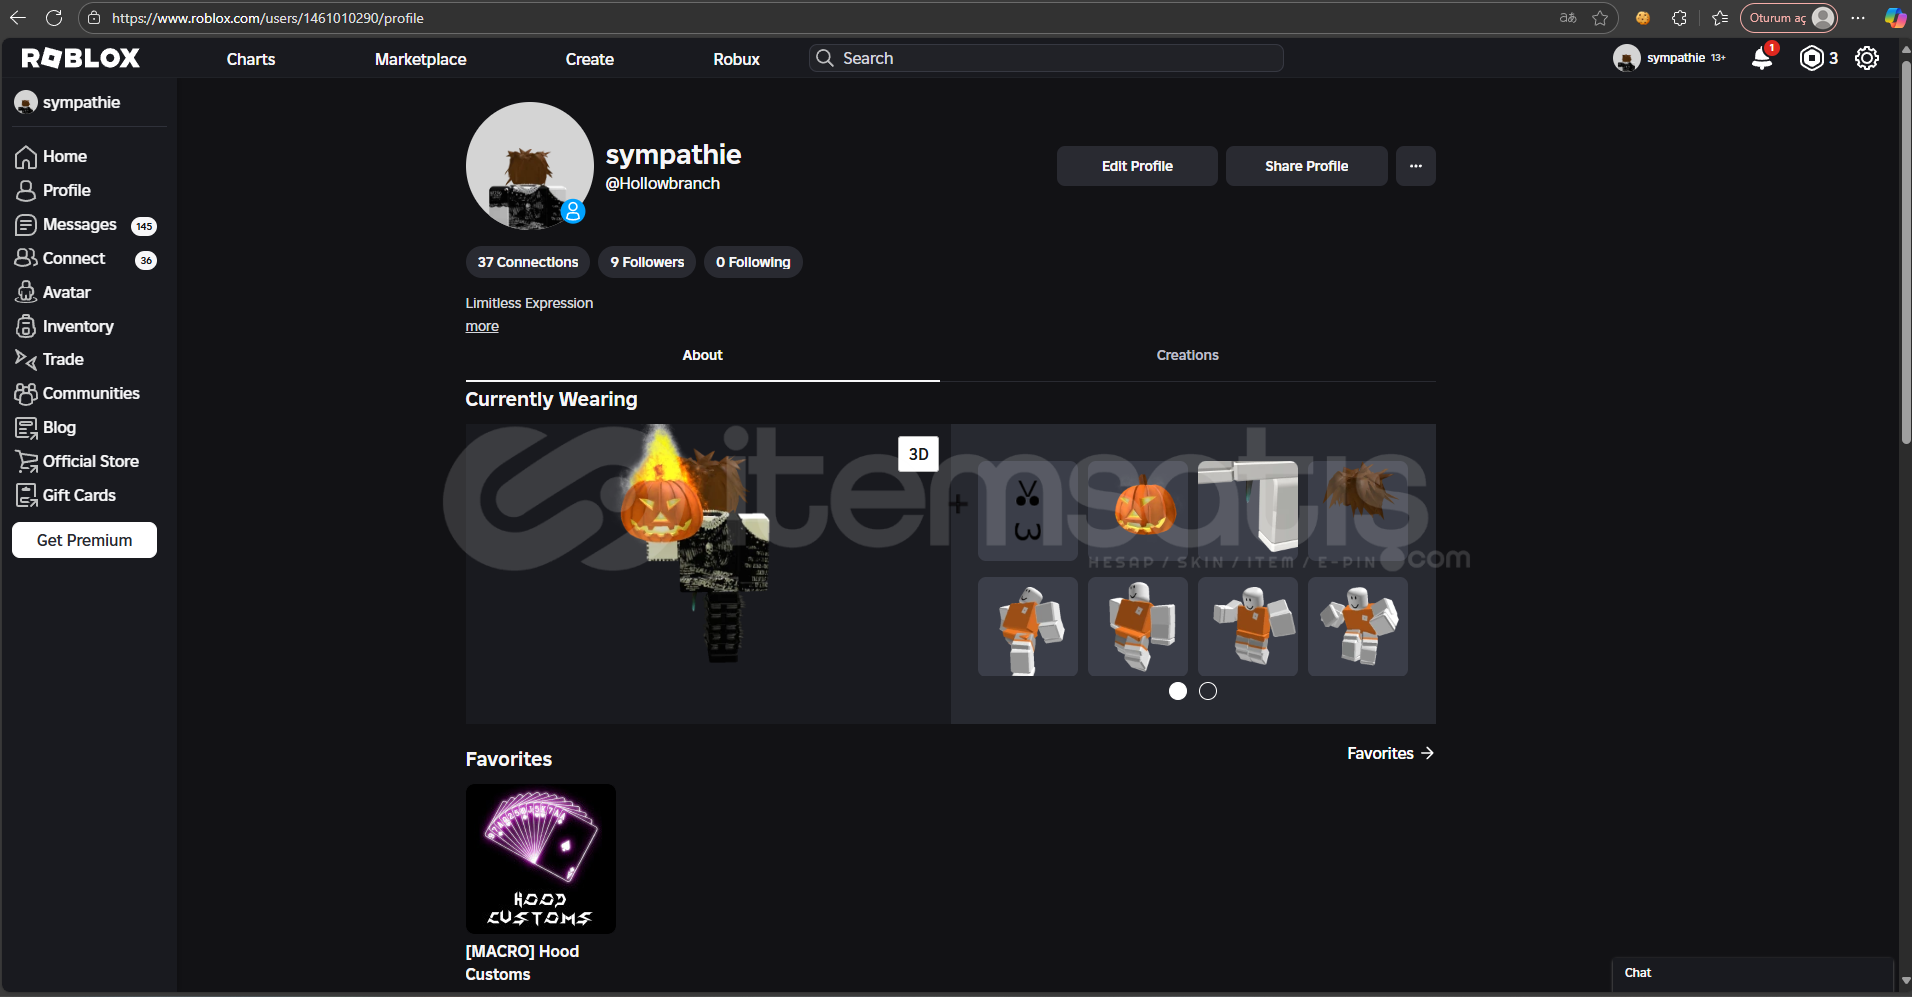Screen dimensions: 1912x997
Task: Select first page dot of worn items
Action: coord(1178,691)
